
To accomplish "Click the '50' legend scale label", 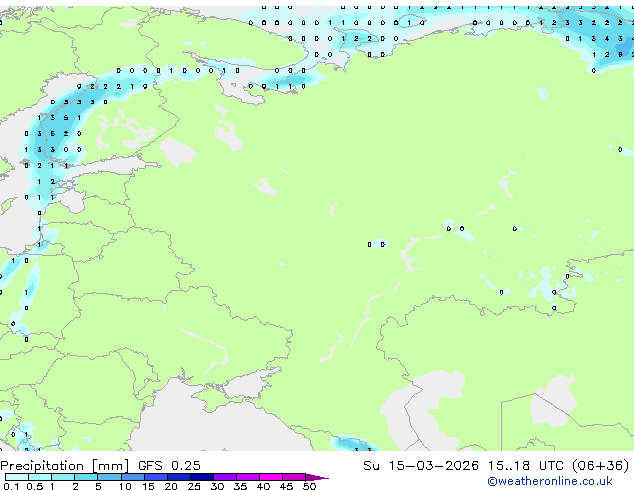I will pyautogui.click(x=310, y=486).
